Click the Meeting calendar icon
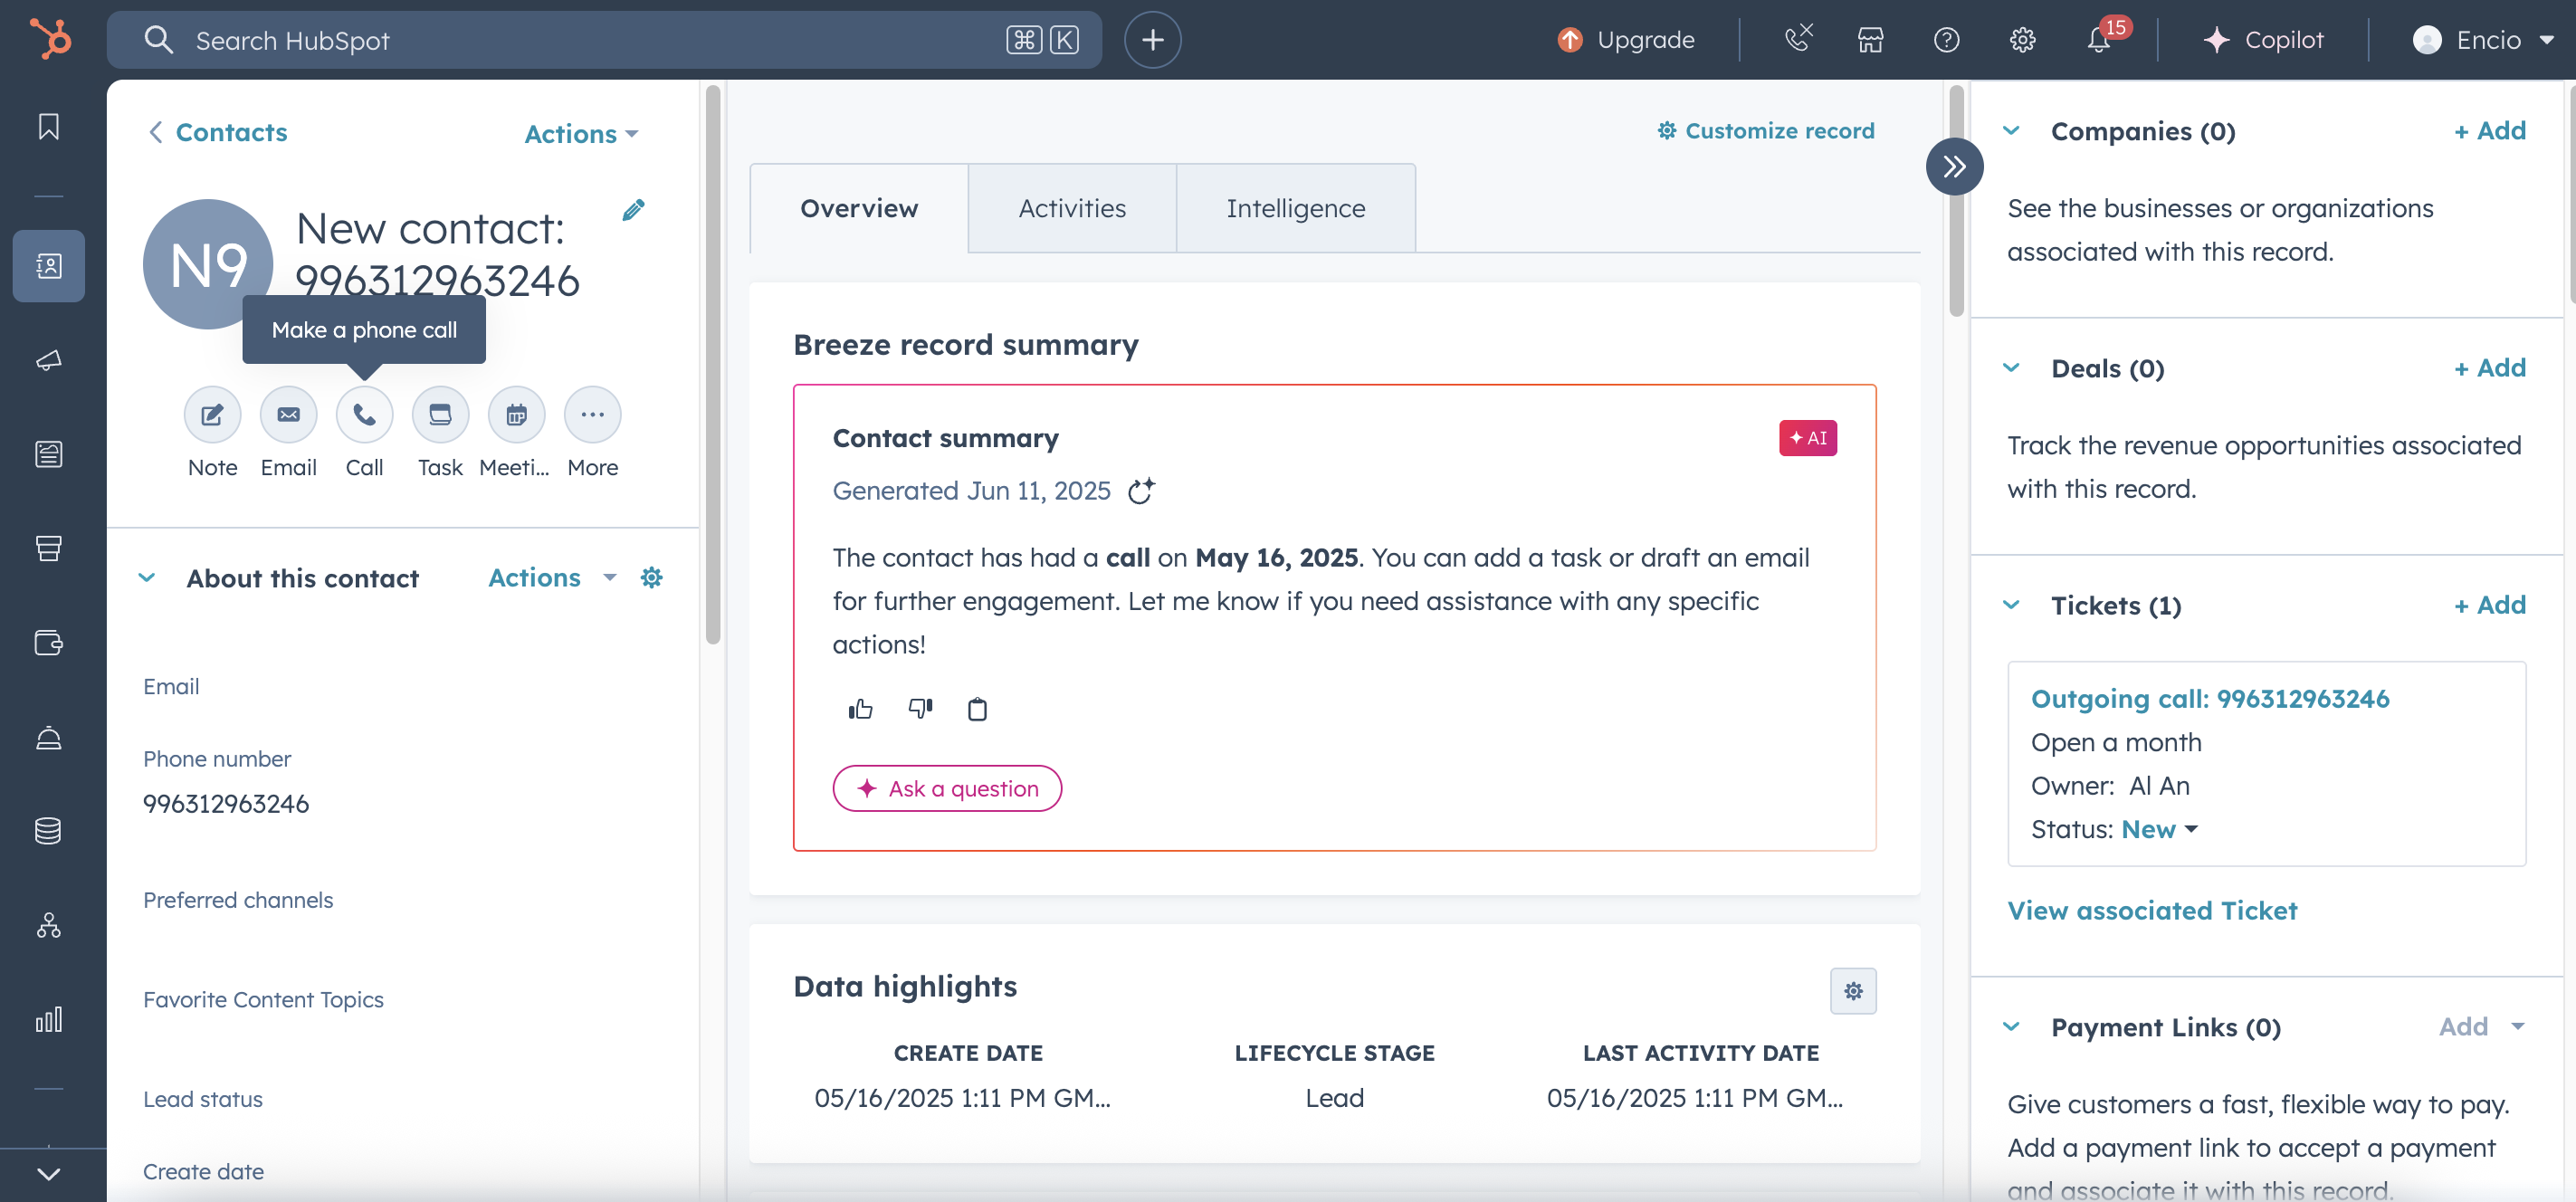Screen dimensions: 2576x1202 516,414
